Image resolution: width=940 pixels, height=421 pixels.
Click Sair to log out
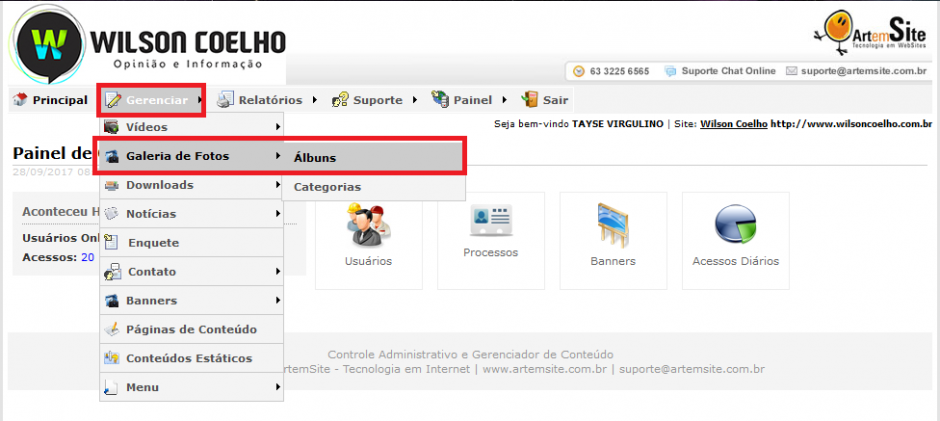[544, 100]
